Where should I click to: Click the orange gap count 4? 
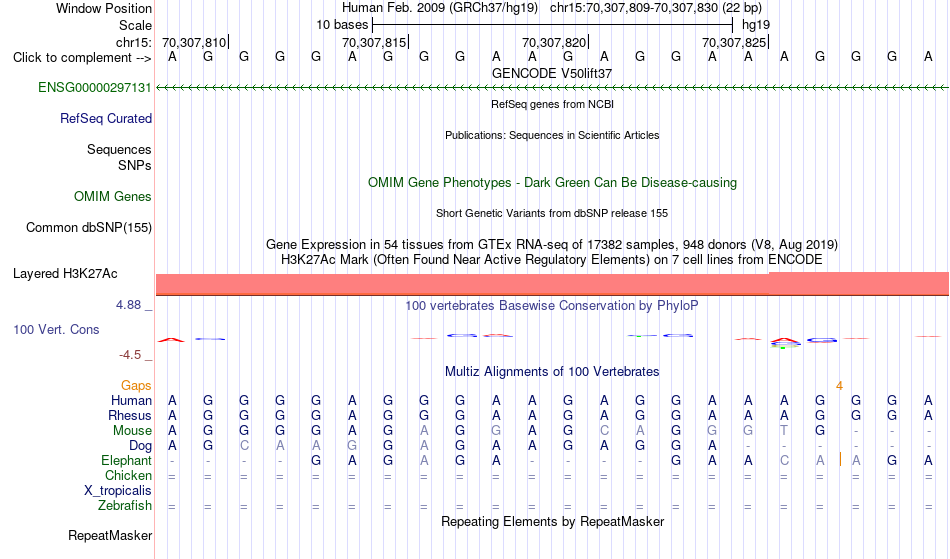tap(839, 386)
